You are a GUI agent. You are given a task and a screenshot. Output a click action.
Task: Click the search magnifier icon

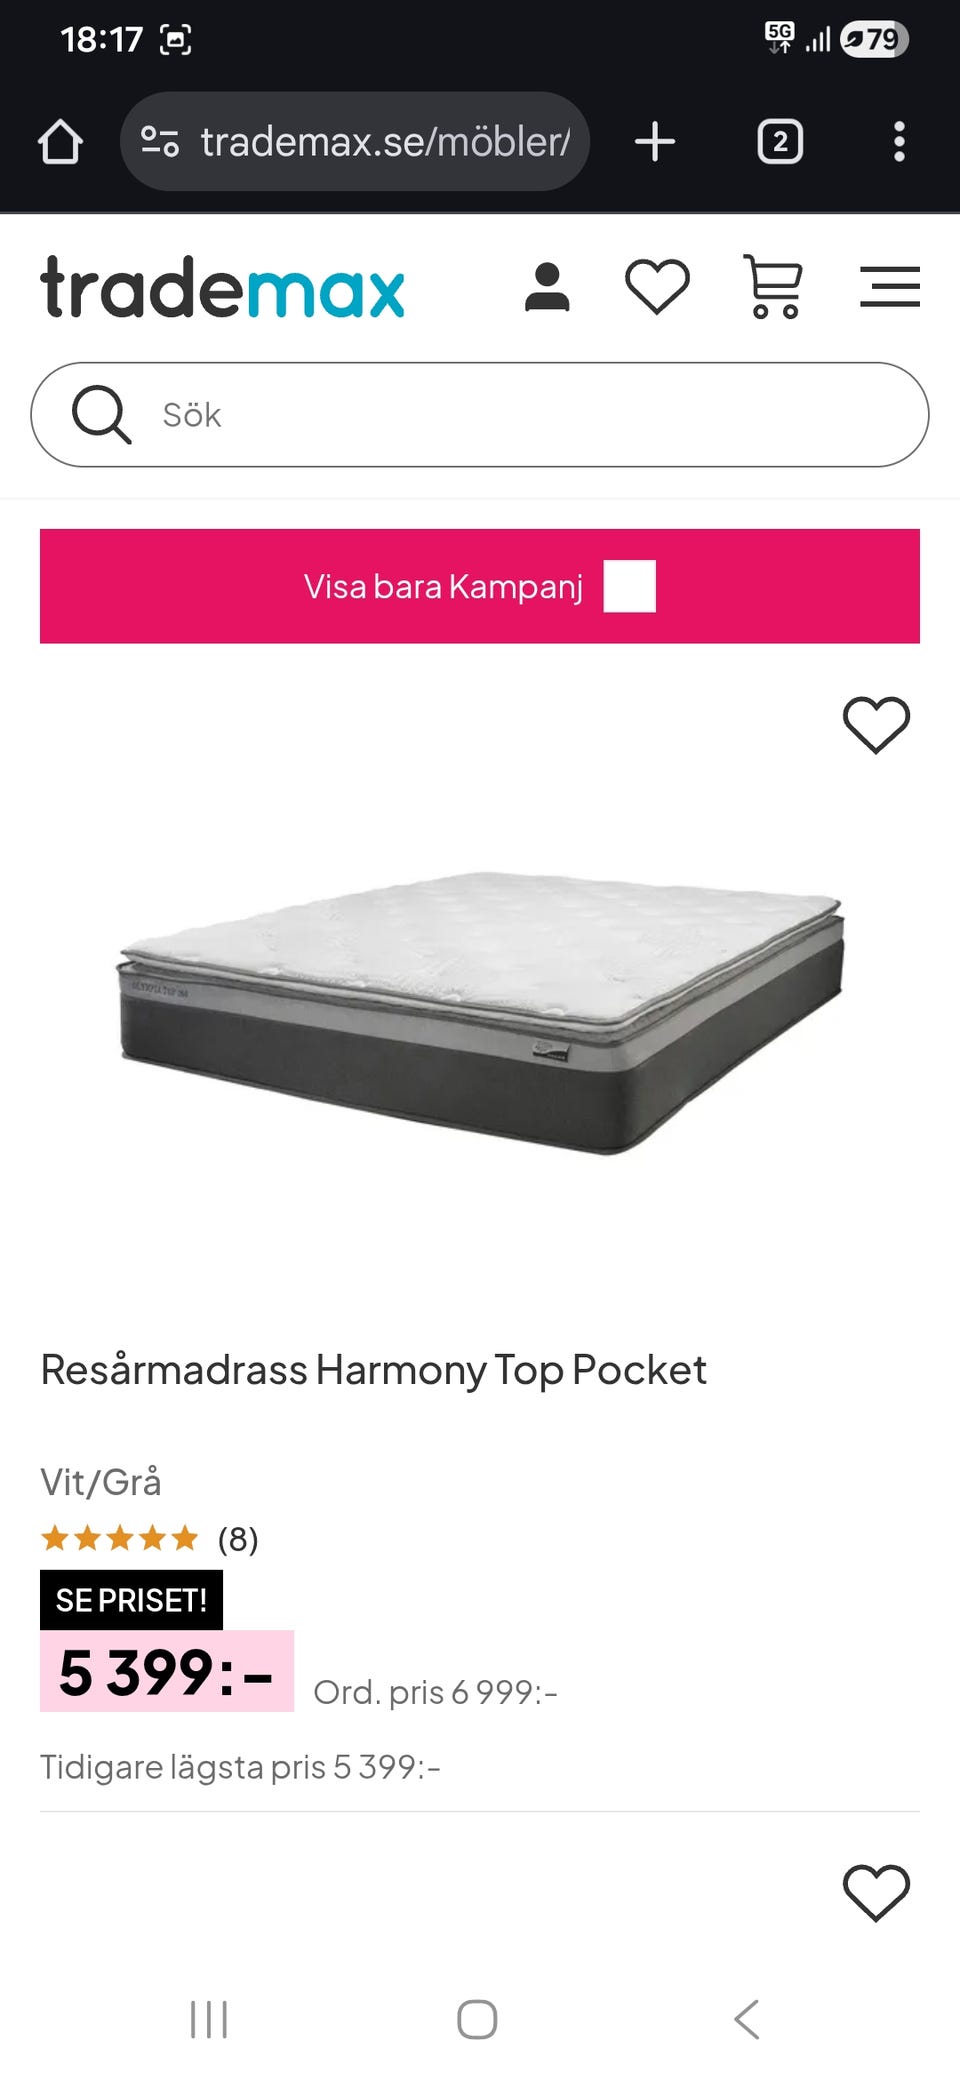(102, 414)
